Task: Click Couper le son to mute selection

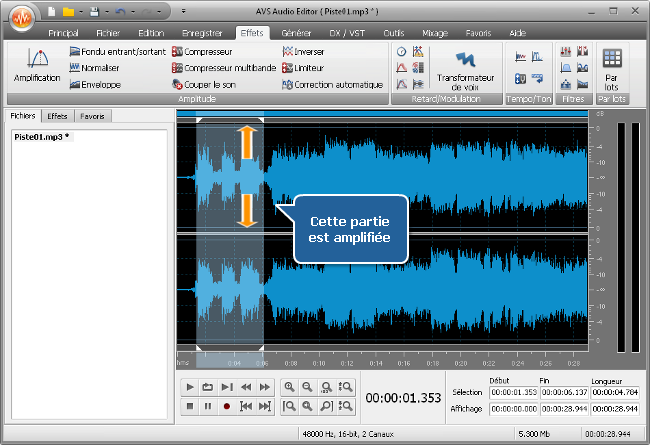Action: pos(210,85)
